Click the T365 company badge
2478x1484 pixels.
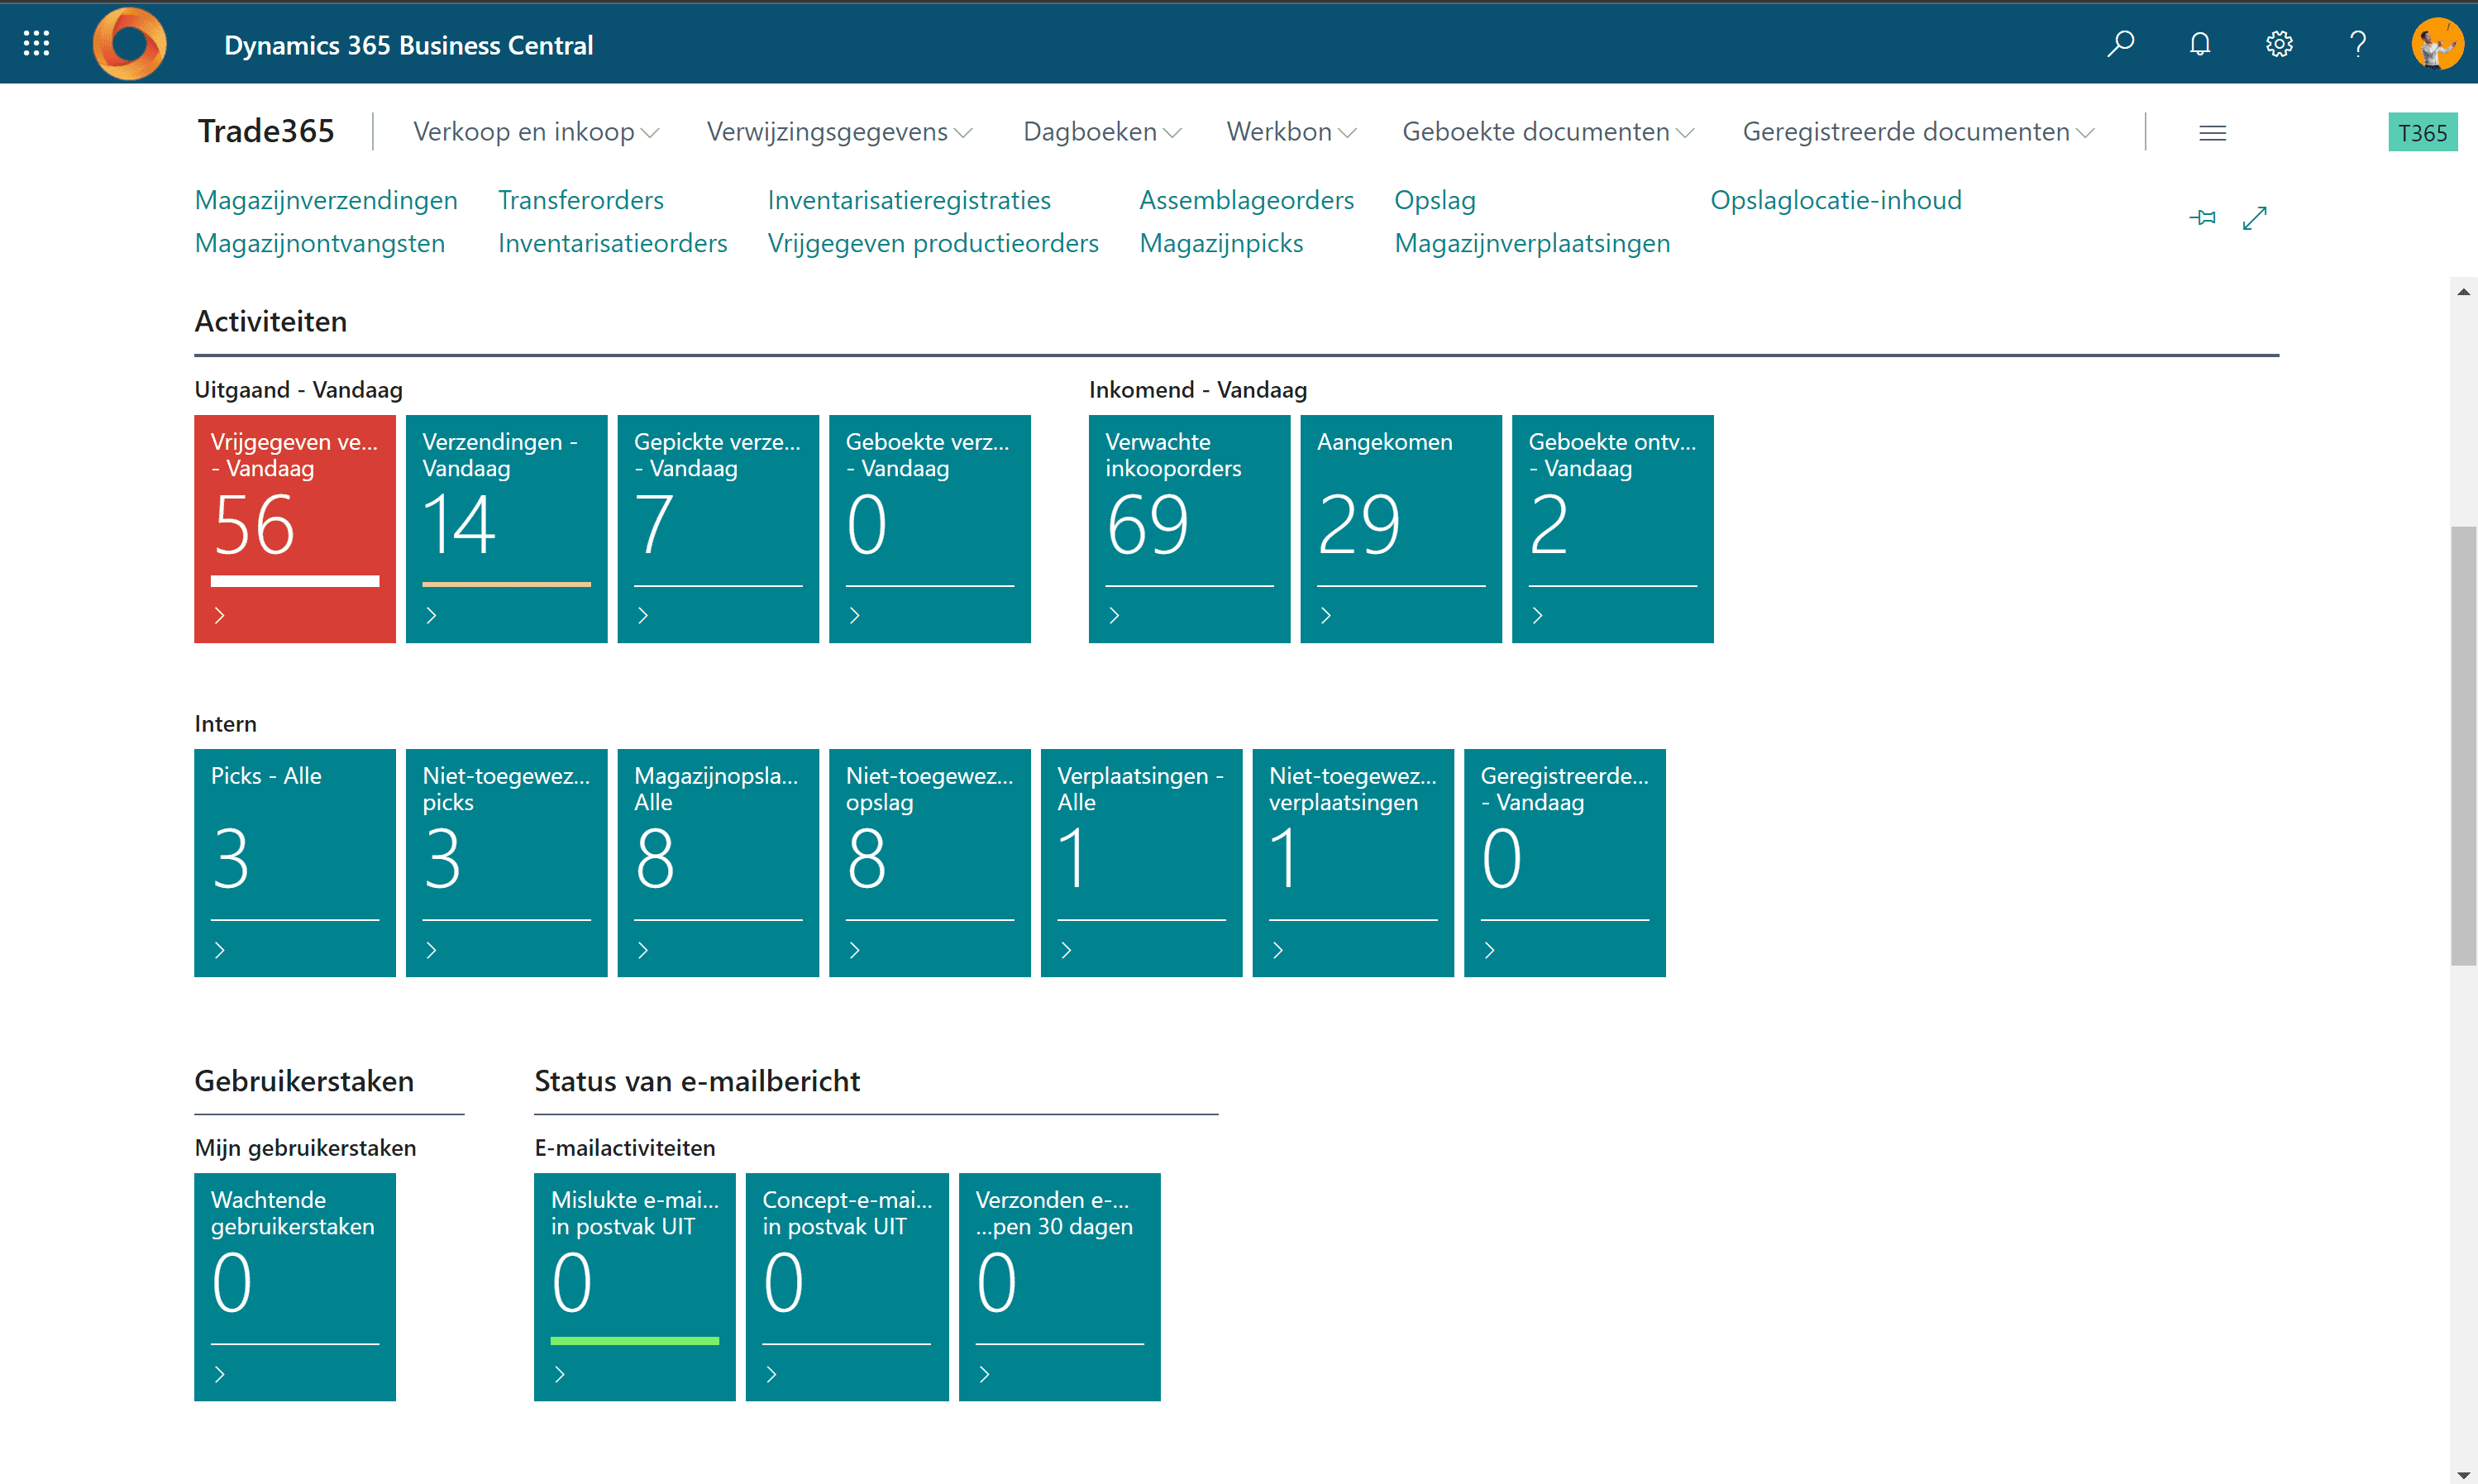[2421, 133]
